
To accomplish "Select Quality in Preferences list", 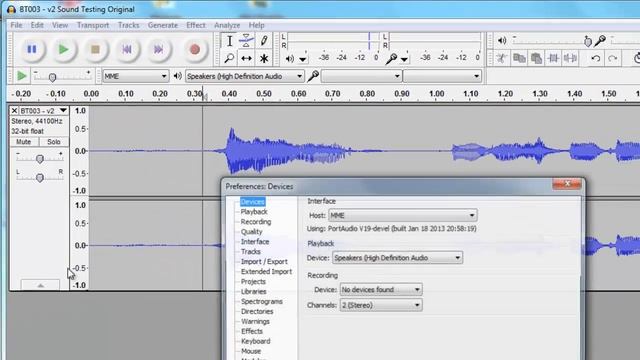I will pyautogui.click(x=251, y=232).
